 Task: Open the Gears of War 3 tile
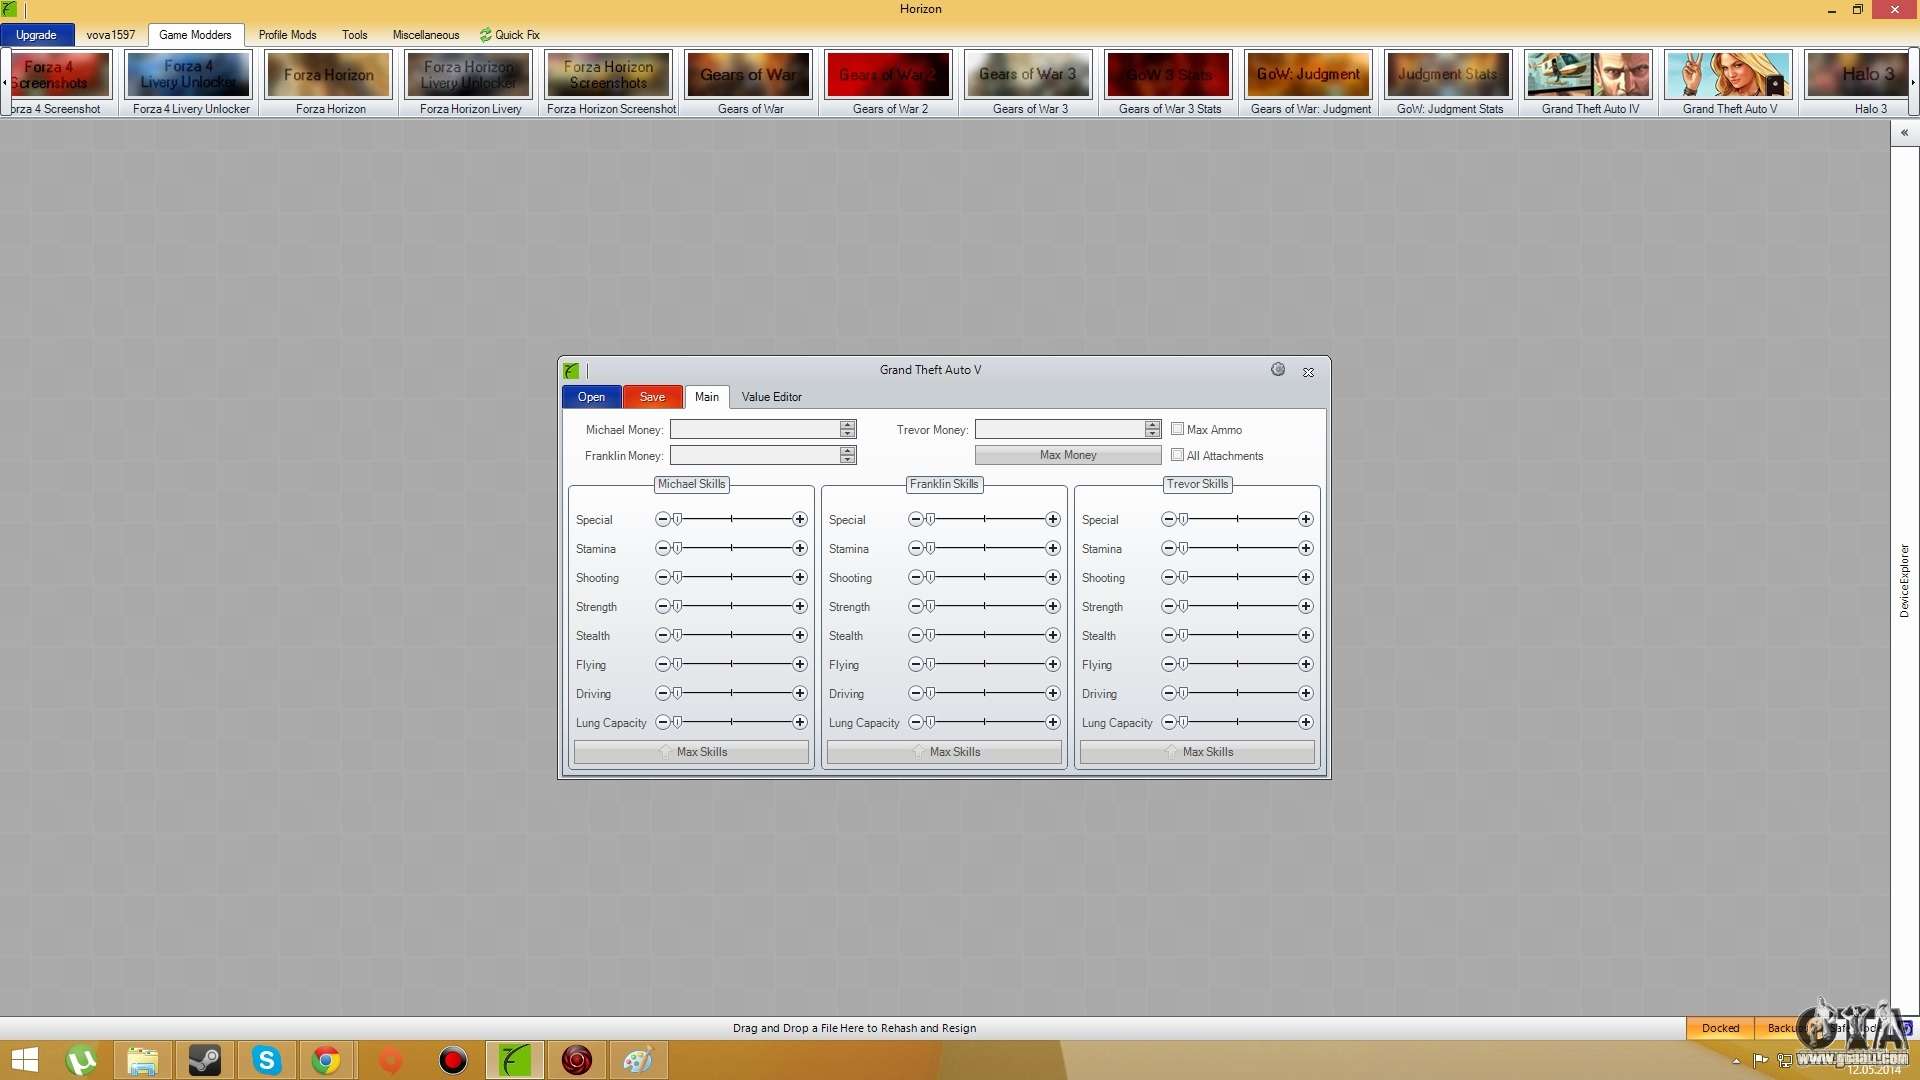[x=1030, y=83]
